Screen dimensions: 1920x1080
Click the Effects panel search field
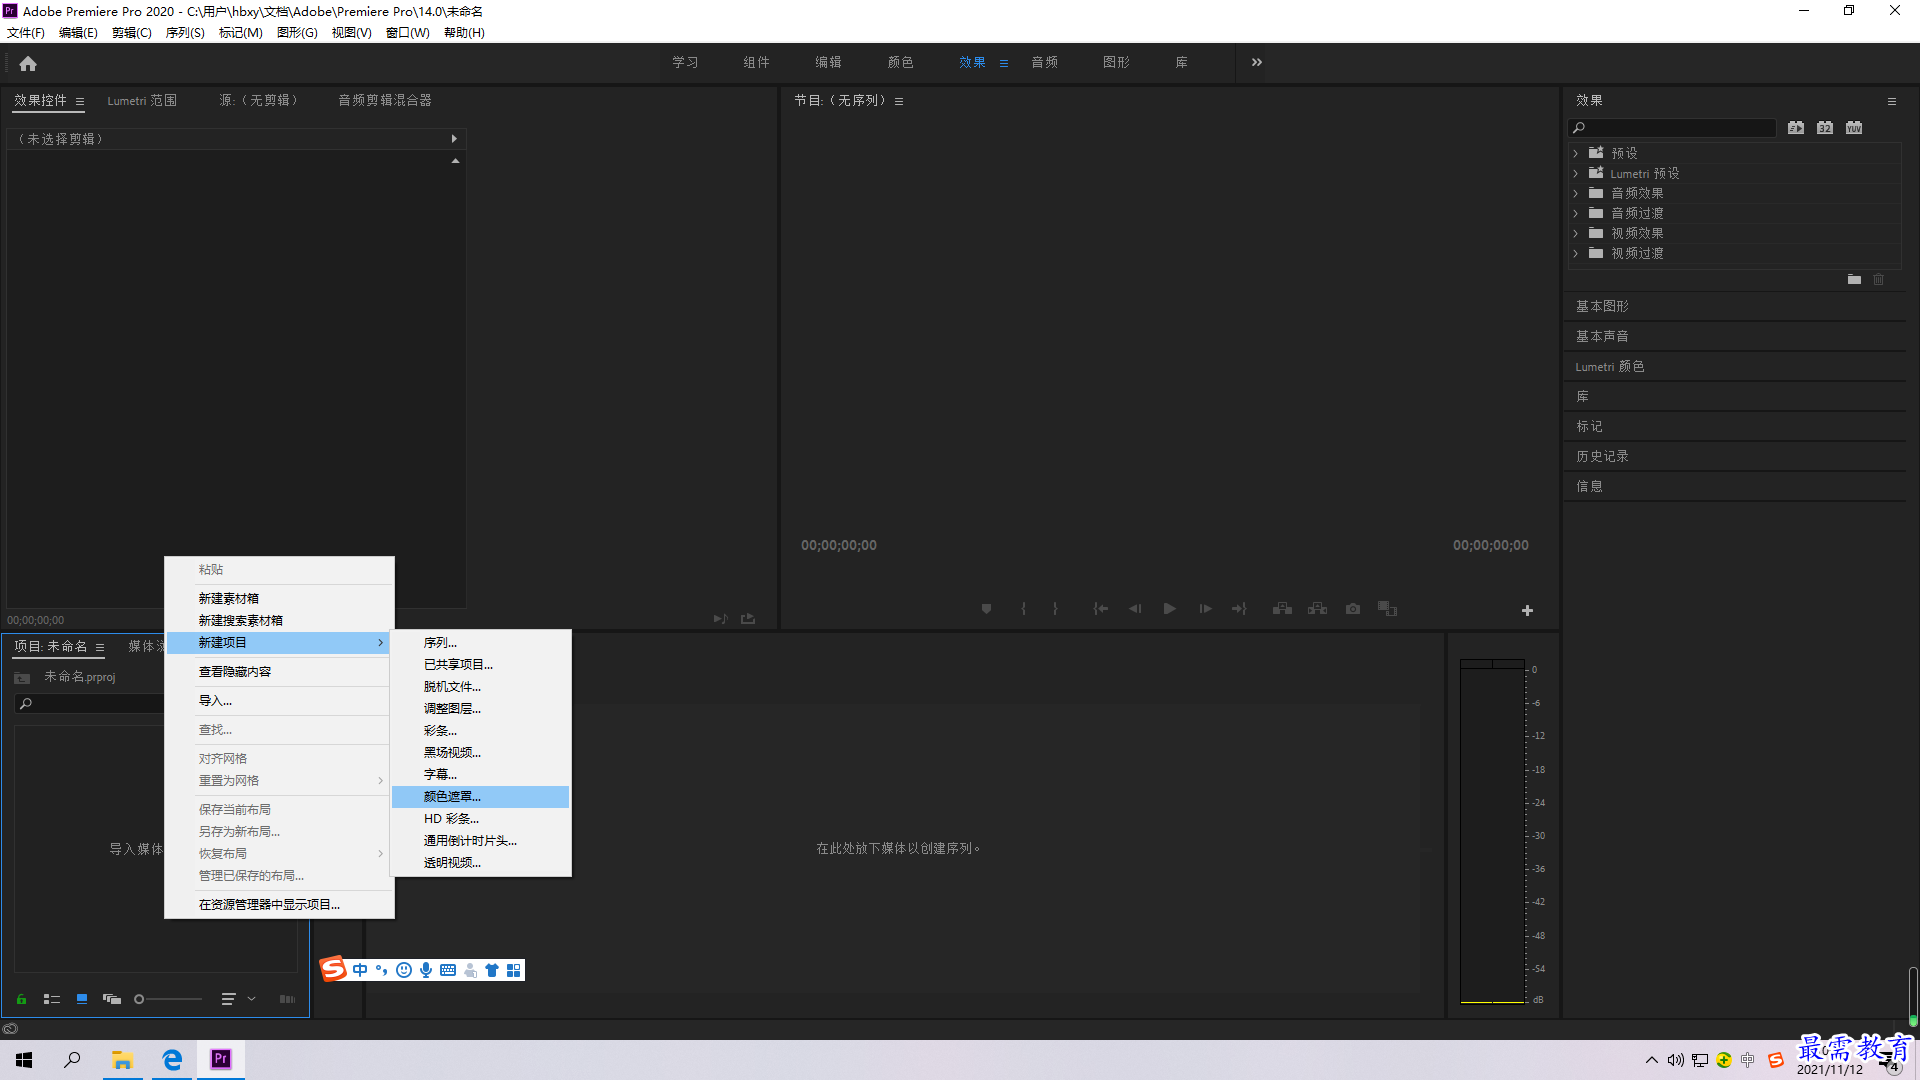(1672, 128)
